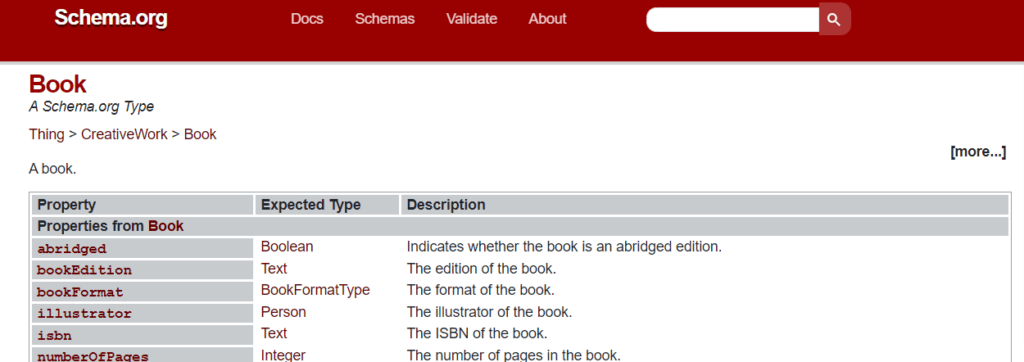This screenshot has height=362, width=1024.
Task: Open the Integer expected type link
Action: [283, 355]
